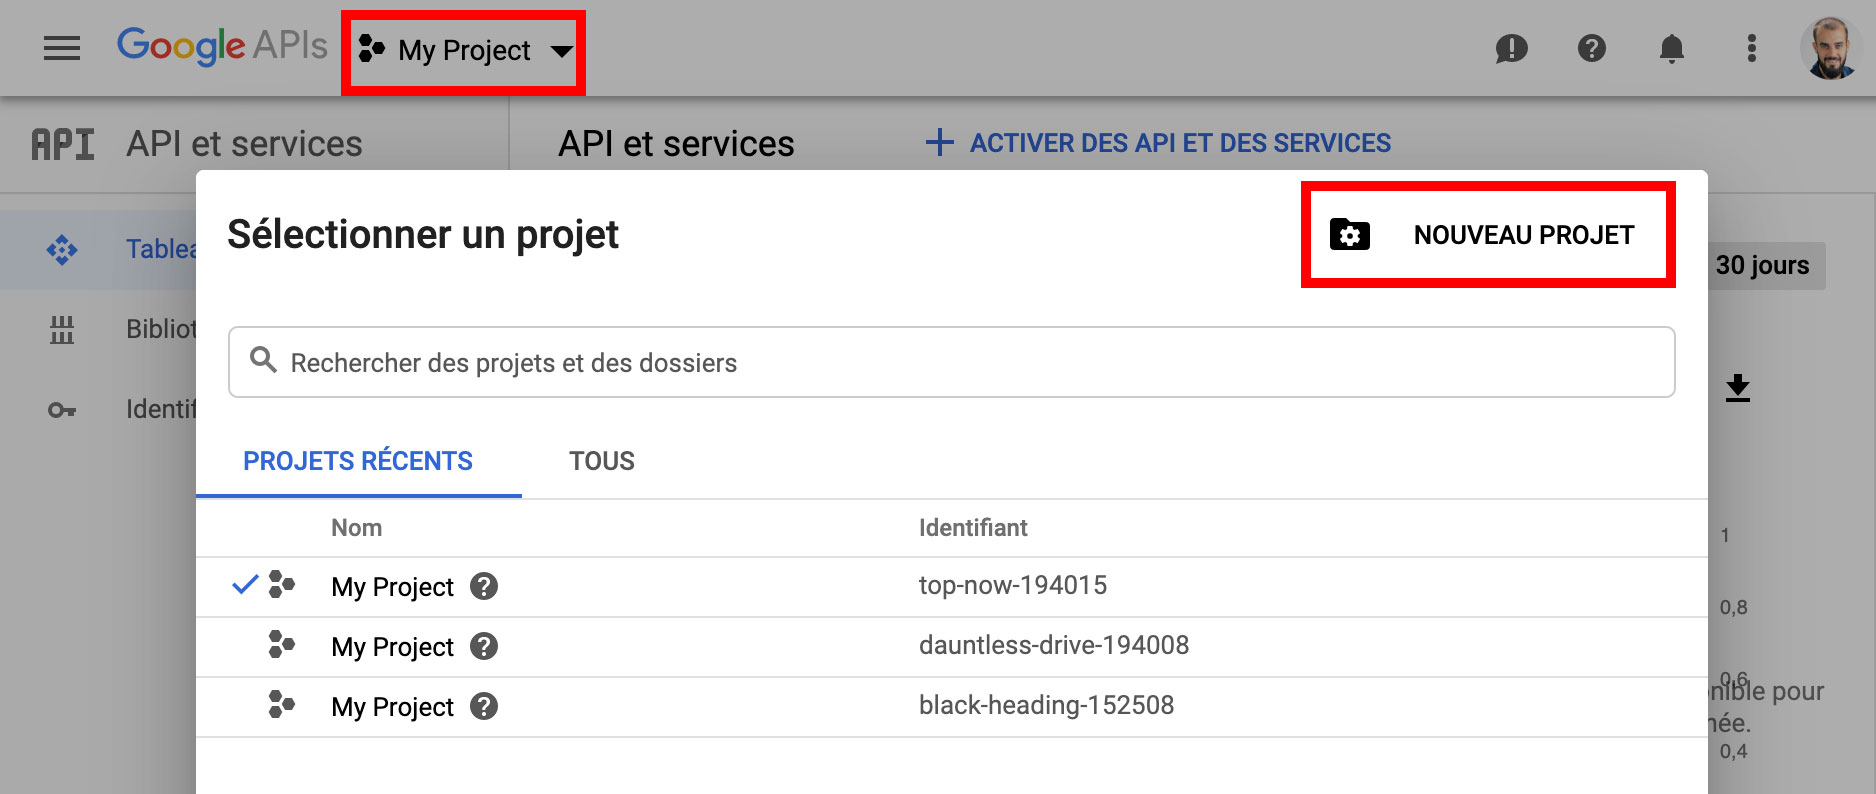Open the Identifiants sidebar item
The width and height of the screenshot is (1876, 794).
pyautogui.click(x=98, y=409)
